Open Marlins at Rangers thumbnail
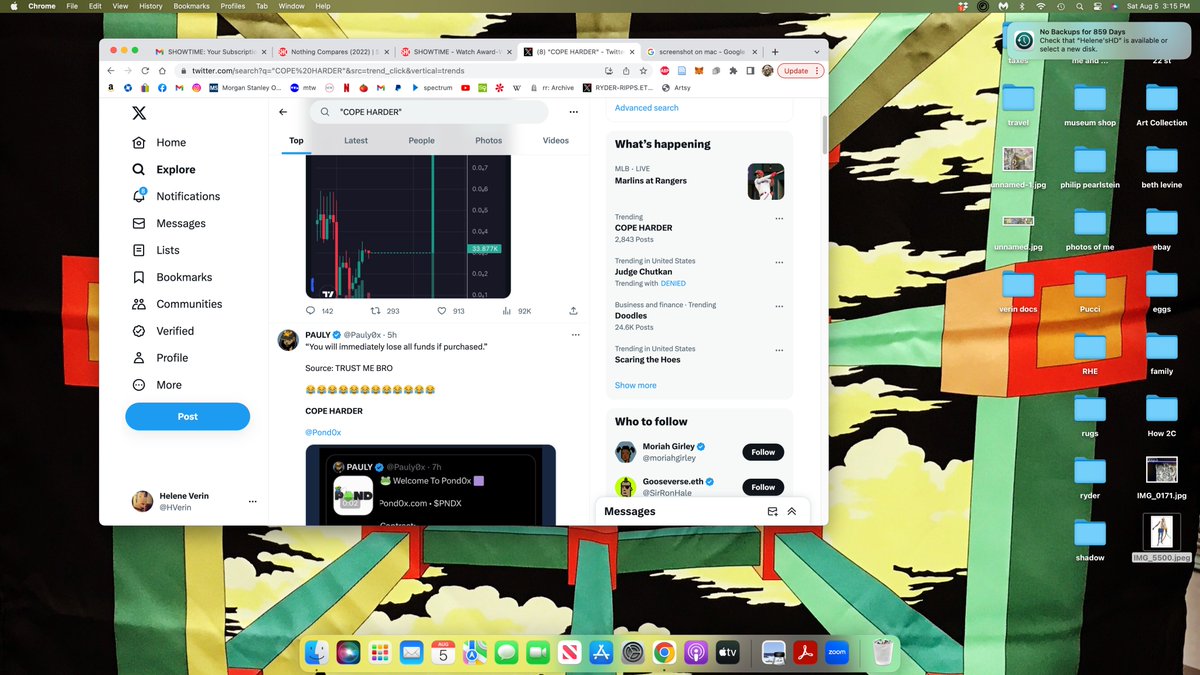Image resolution: width=1200 pixels, height=675 pixels. pyautogui.click(x=766, y=181)
